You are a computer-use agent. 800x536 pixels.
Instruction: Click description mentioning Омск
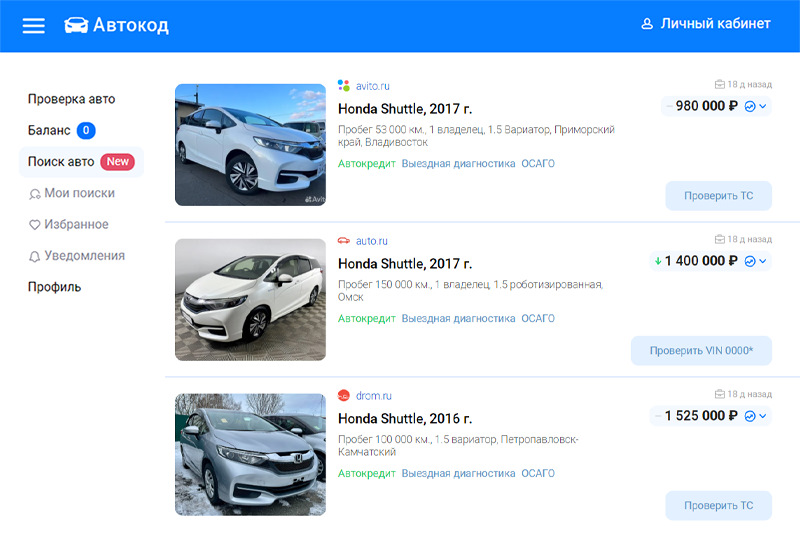pos(470,291)
